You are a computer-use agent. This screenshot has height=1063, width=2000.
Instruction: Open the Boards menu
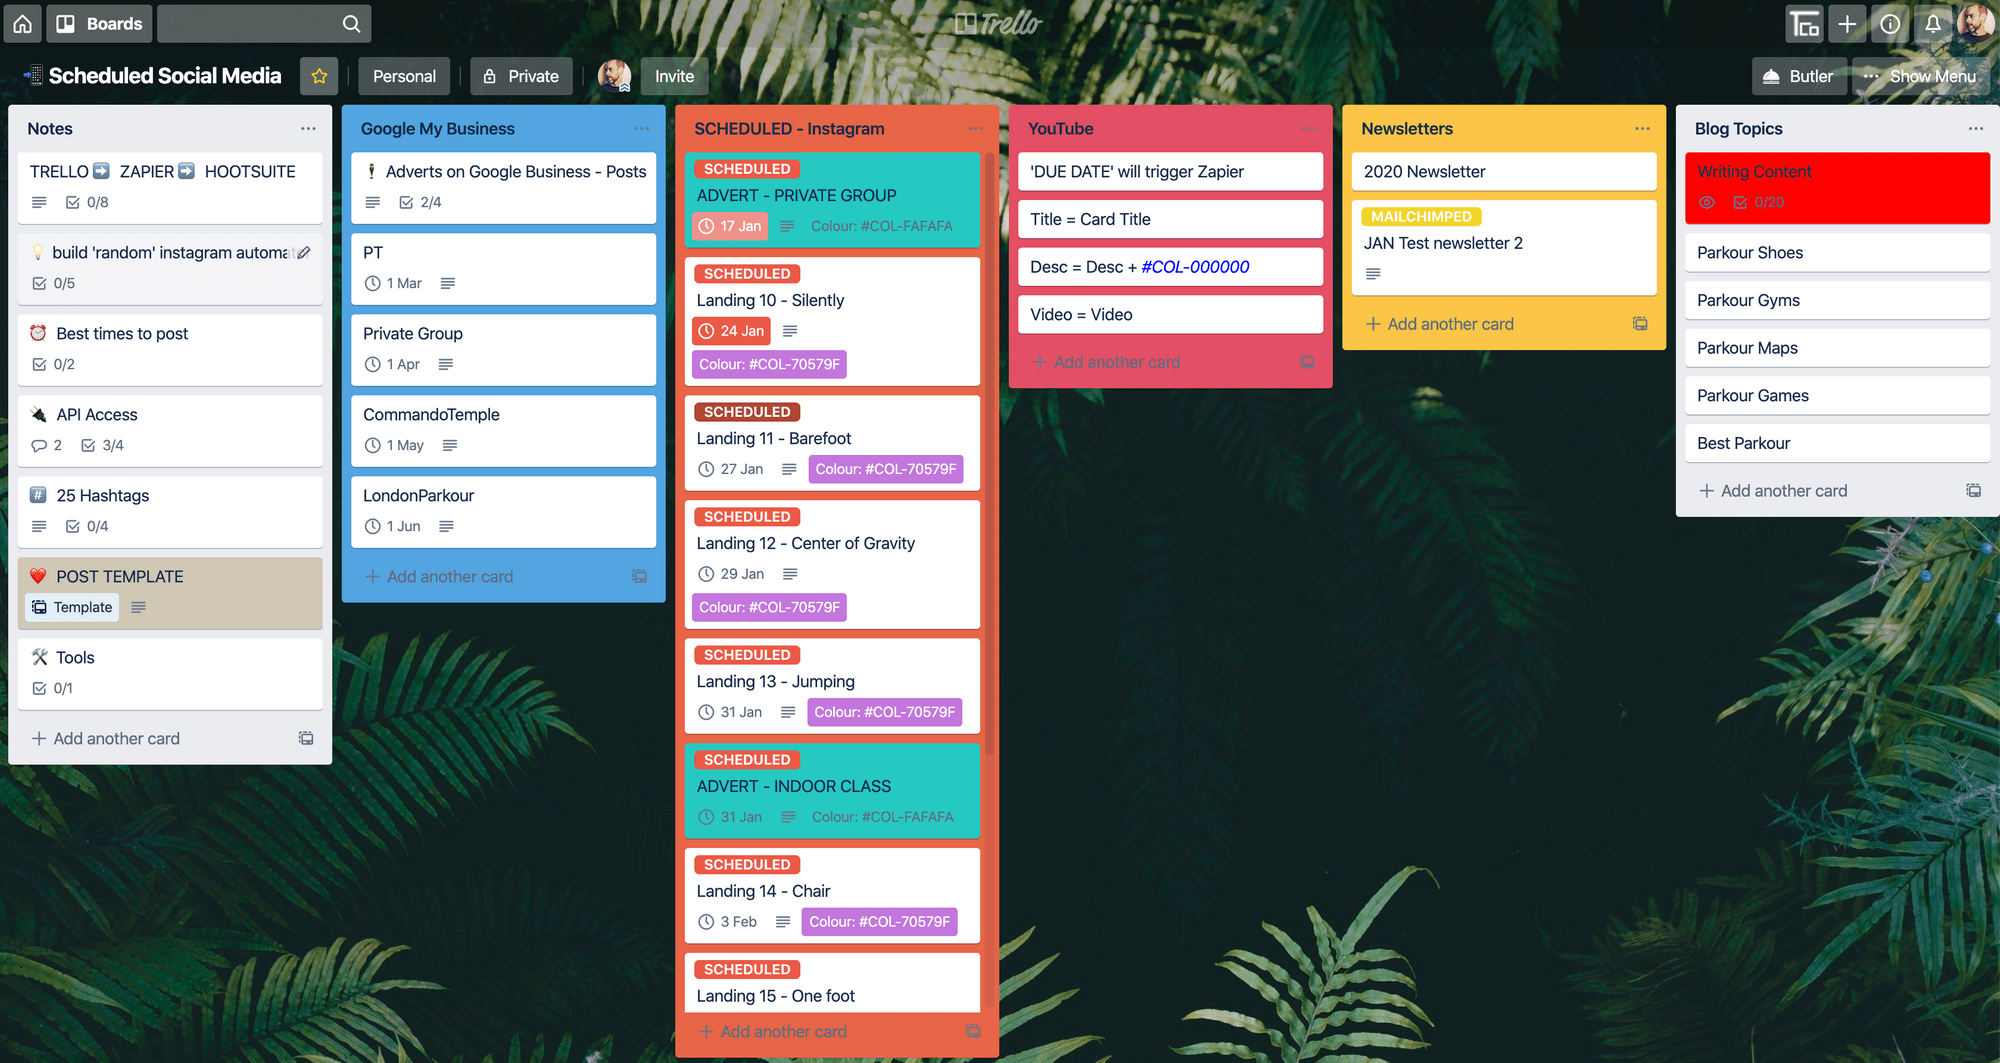click(100, 23)
